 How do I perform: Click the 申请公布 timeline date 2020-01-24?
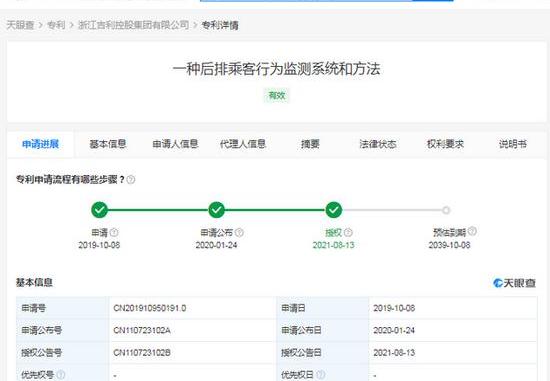[216, 245]
